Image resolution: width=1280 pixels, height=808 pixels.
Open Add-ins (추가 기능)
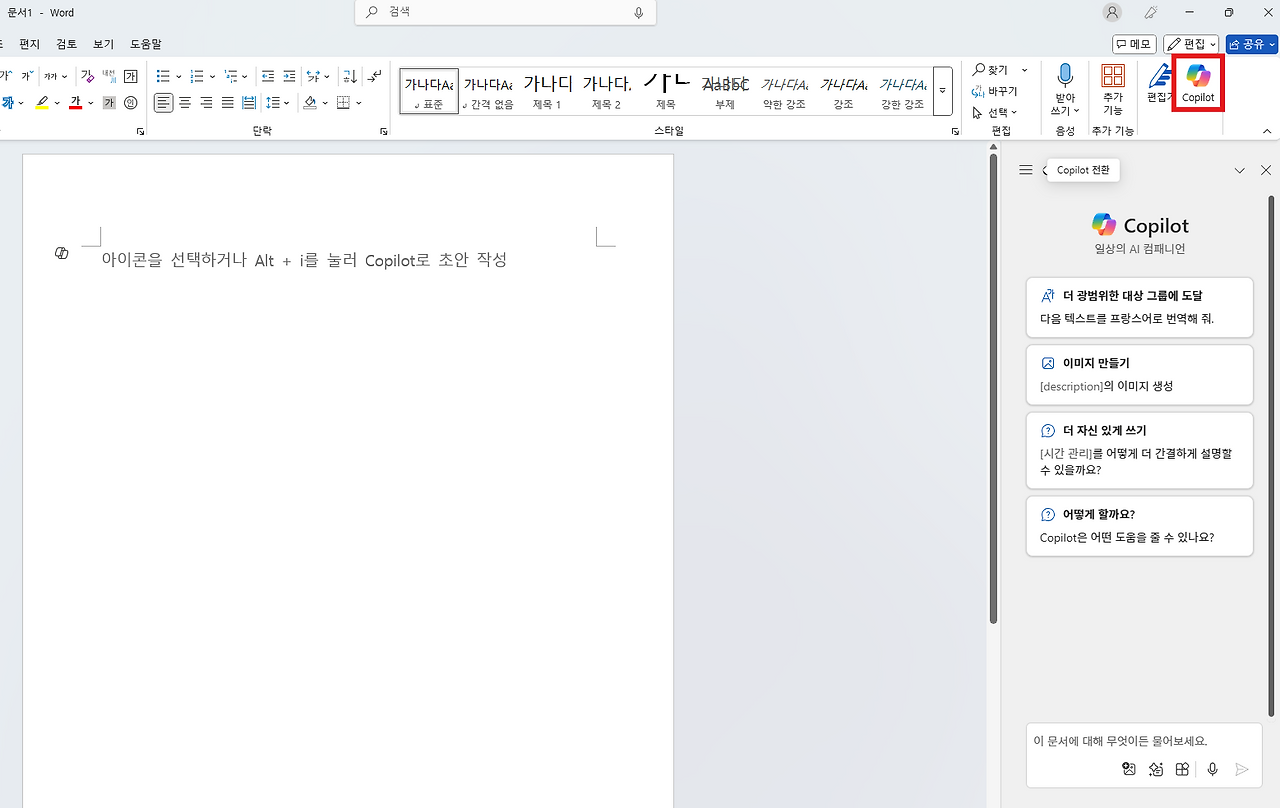point(1113,89)
